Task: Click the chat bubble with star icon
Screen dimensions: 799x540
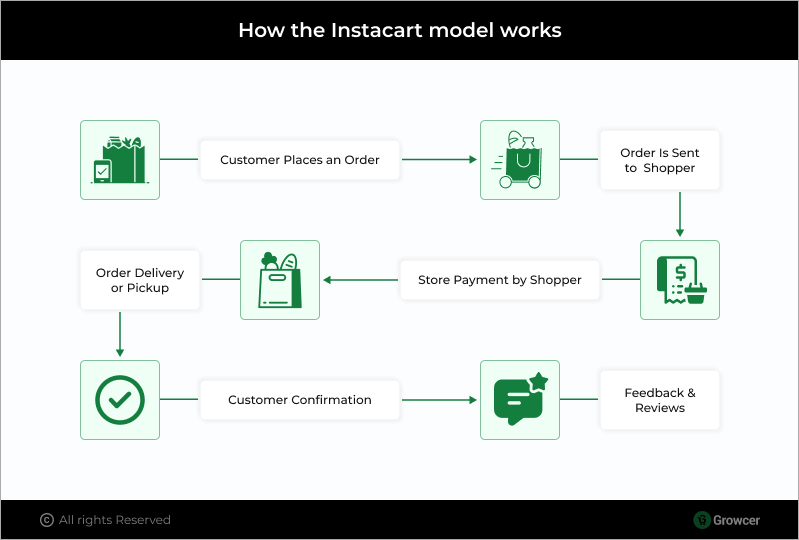Action: pyautogui.click(x=520, y=400)
